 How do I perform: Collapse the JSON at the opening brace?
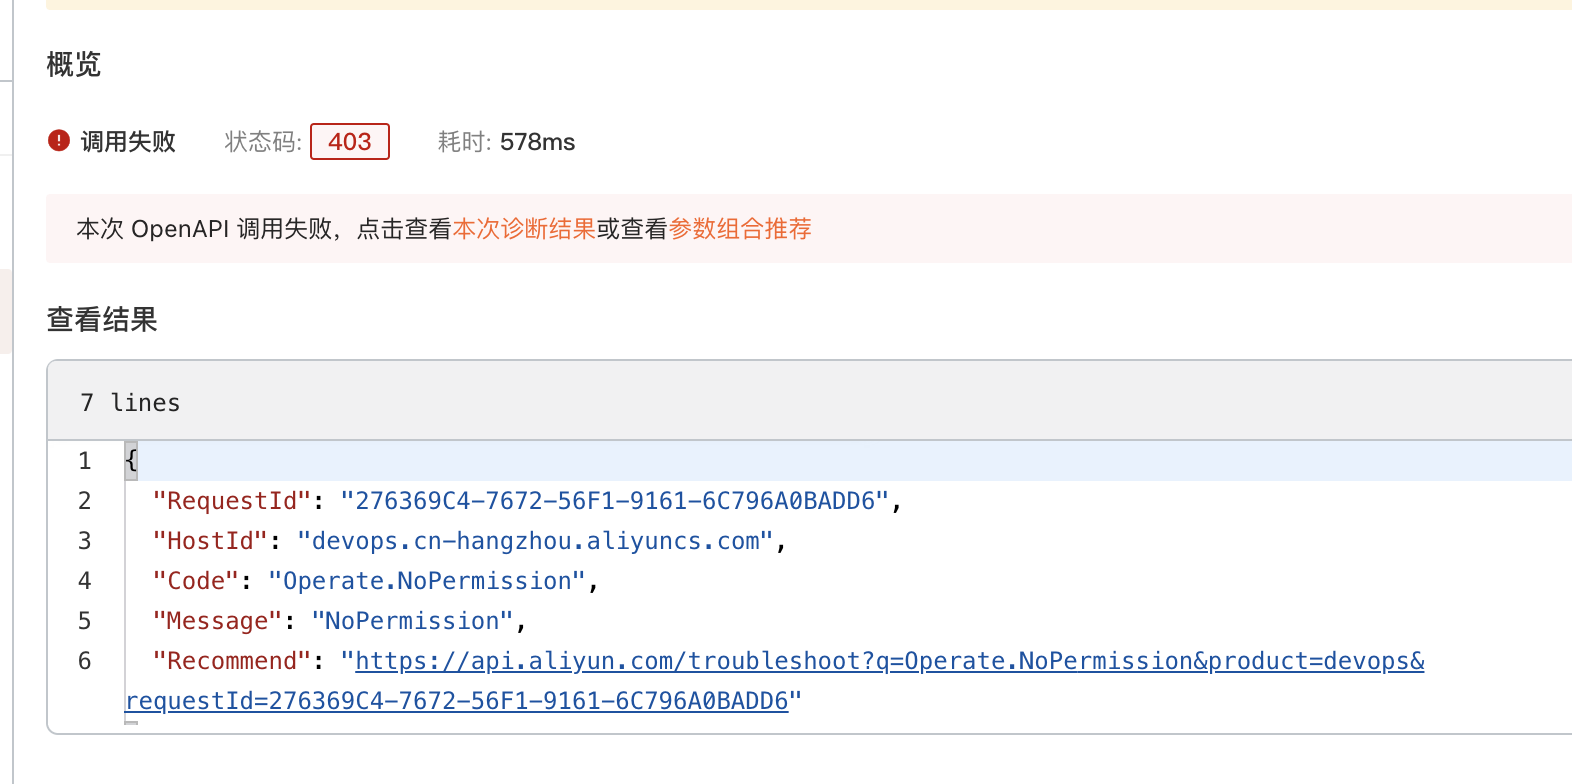[x=131, y=461]
